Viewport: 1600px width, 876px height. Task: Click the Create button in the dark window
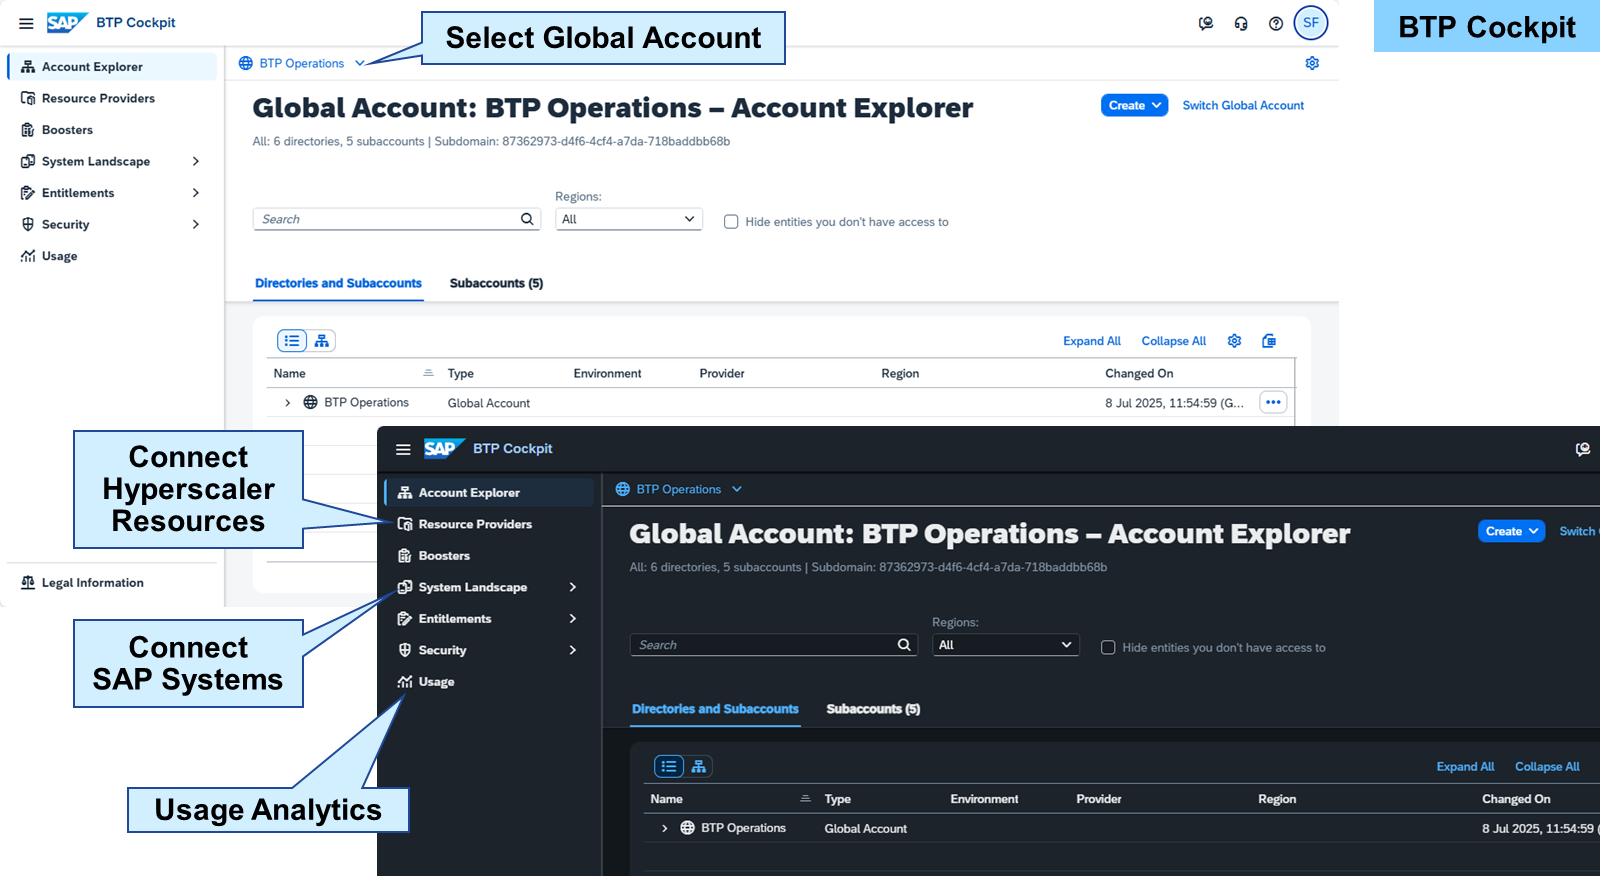coord(1512,531)
